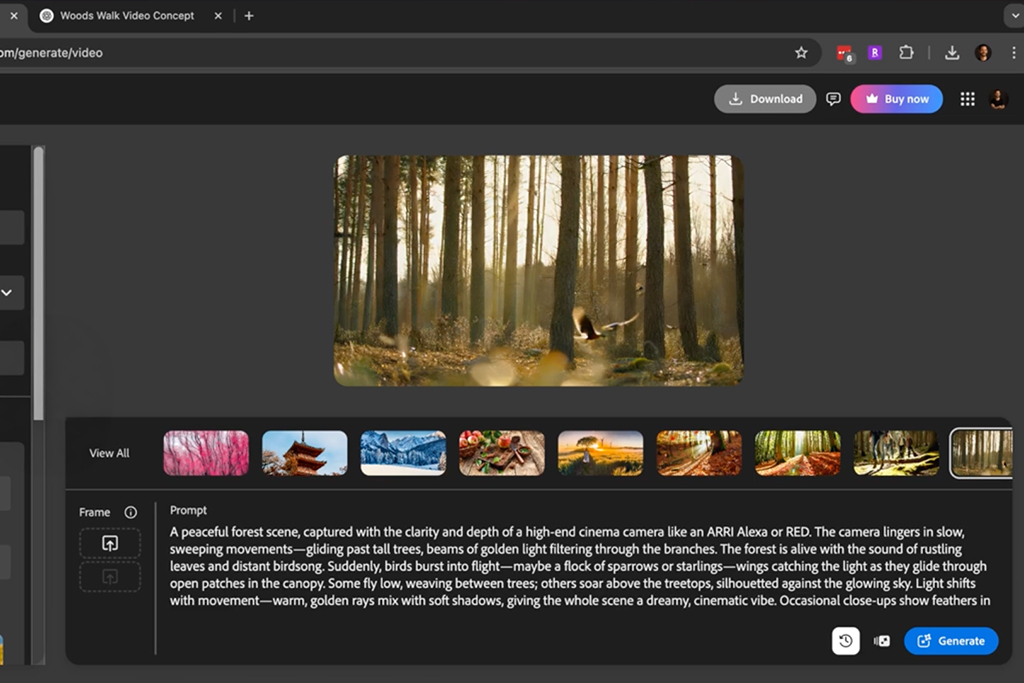Switch to Woods Walk Video Concept tab
The height and width of the screenshot is (683, 1024).
[127, 16]
